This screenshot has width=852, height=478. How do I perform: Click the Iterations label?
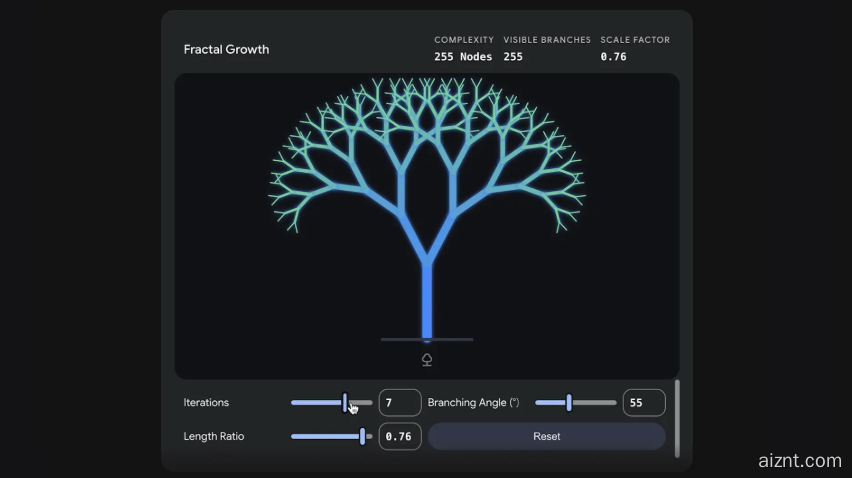coord(206,403)
